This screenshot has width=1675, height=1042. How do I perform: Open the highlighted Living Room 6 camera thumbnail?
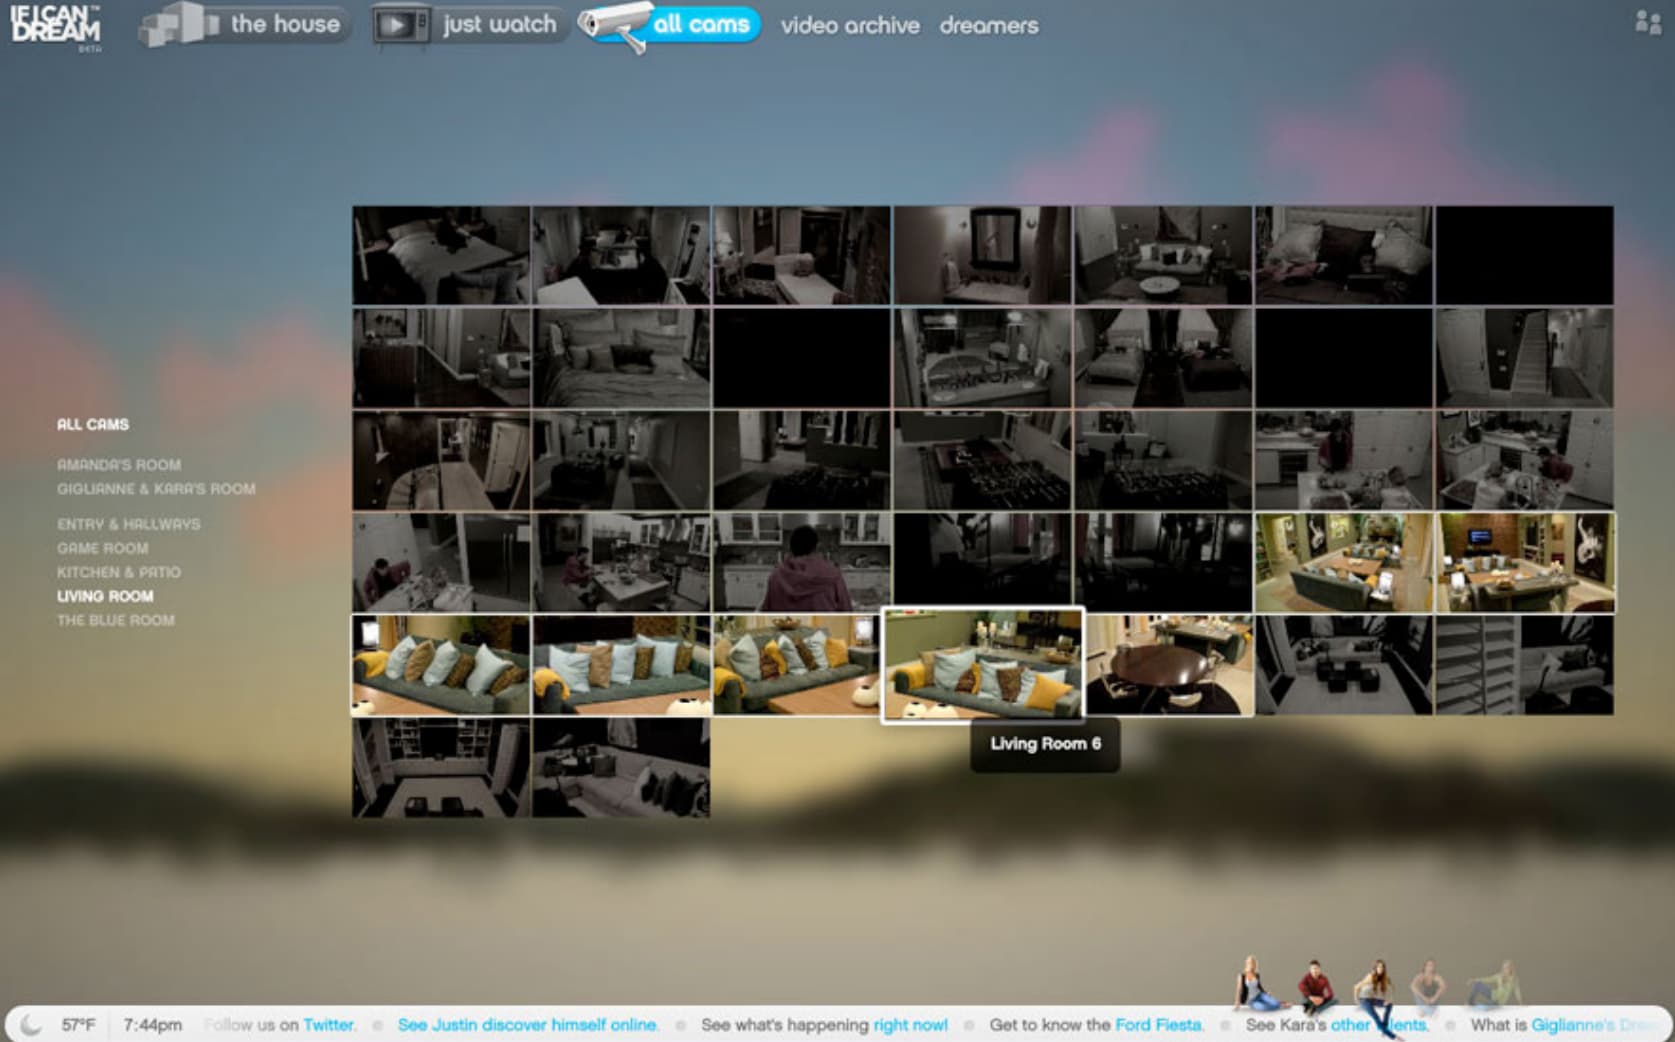click(x=982, y=664)
